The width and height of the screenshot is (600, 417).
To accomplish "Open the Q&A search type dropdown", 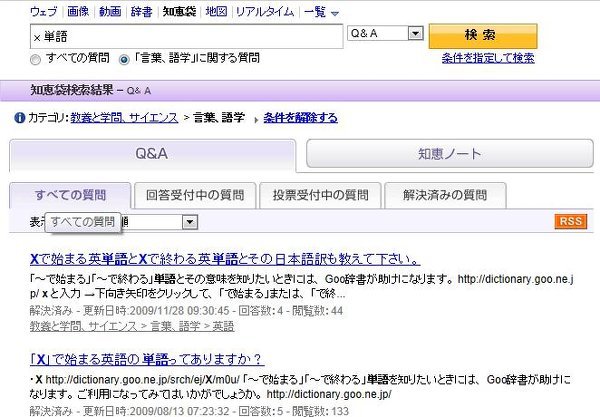I will point(387,34).
